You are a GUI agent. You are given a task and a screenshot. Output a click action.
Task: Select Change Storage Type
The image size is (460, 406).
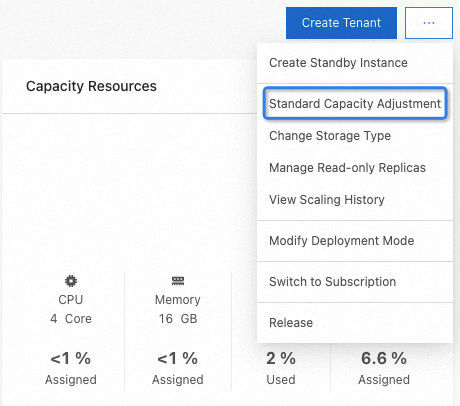(355, 136)
